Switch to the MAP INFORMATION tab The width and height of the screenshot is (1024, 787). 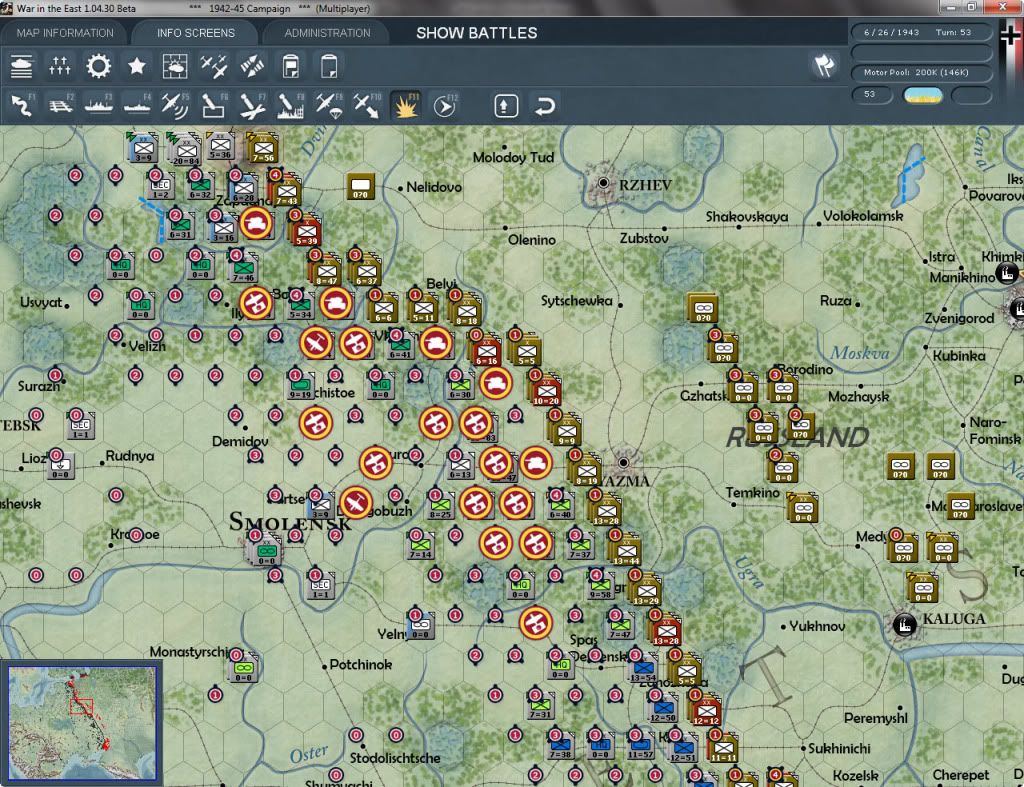coord(65,33)
